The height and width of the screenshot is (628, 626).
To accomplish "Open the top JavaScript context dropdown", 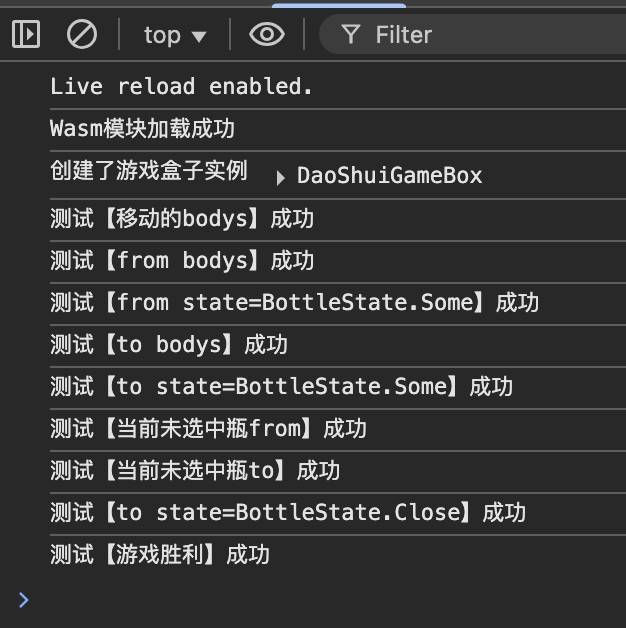I will click(174, 35).
